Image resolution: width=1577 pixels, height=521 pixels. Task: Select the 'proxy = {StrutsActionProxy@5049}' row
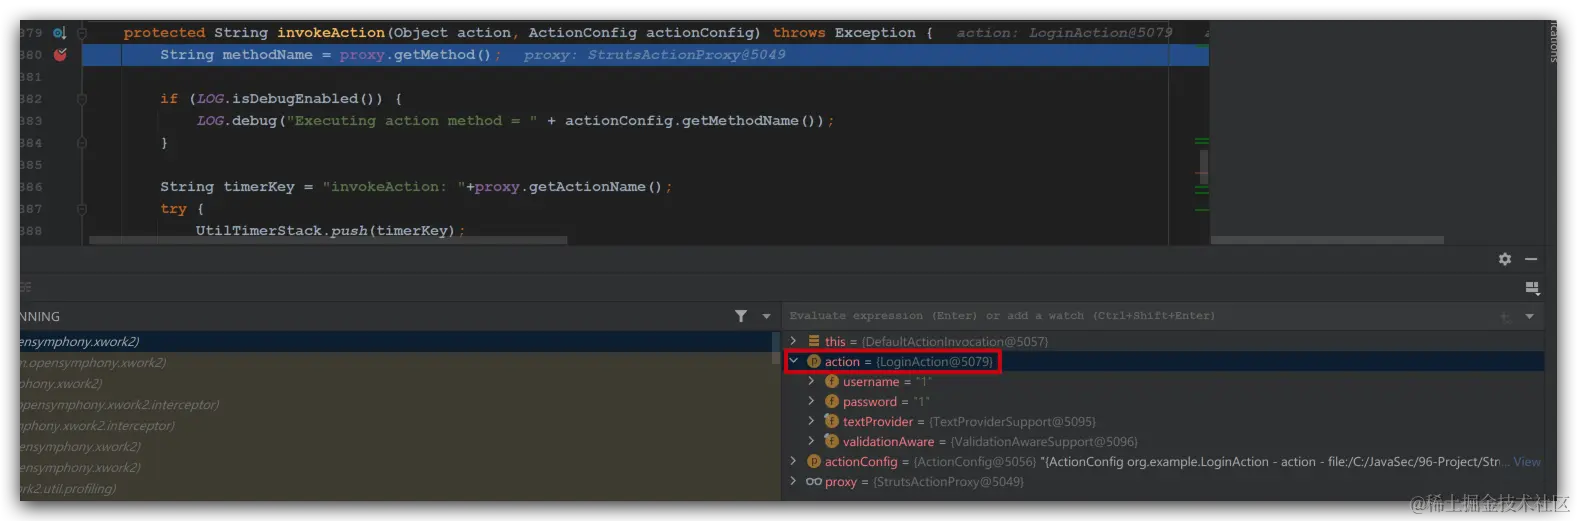(x=1164, y=481)
